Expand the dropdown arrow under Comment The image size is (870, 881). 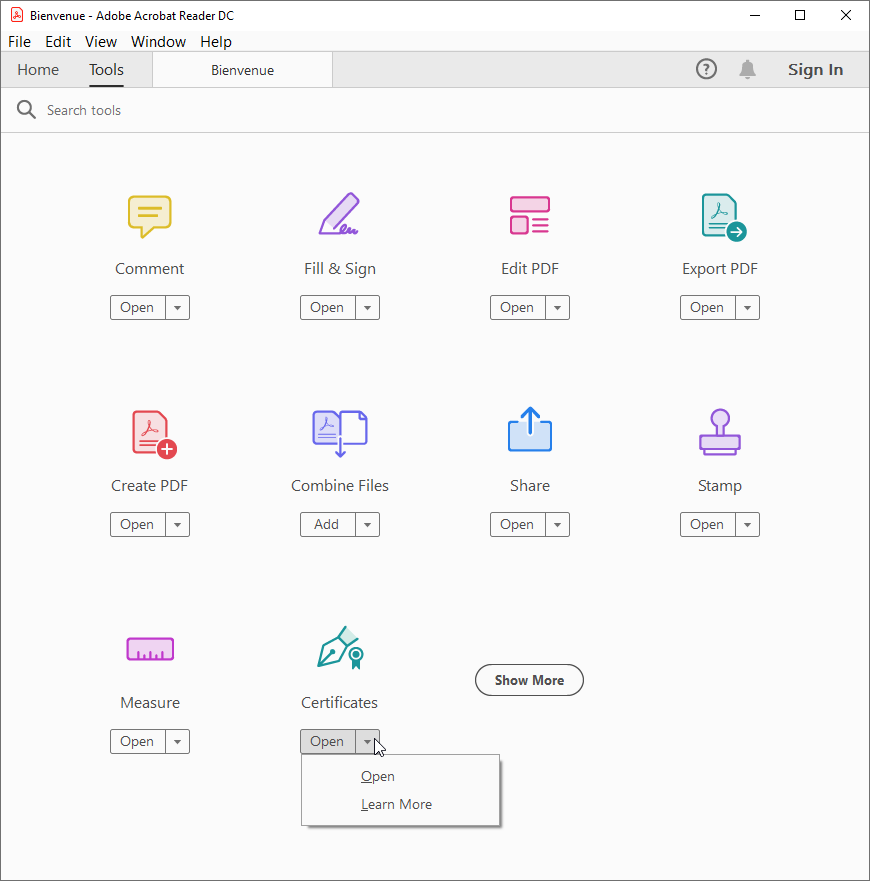pos(177,308)
